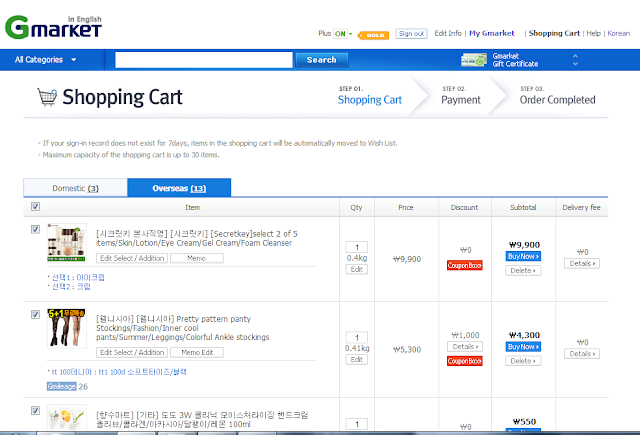The height and width of the screenshot is (435, 640).
Task: Open Shopping Cart header link
Action: tap(554, 33)
